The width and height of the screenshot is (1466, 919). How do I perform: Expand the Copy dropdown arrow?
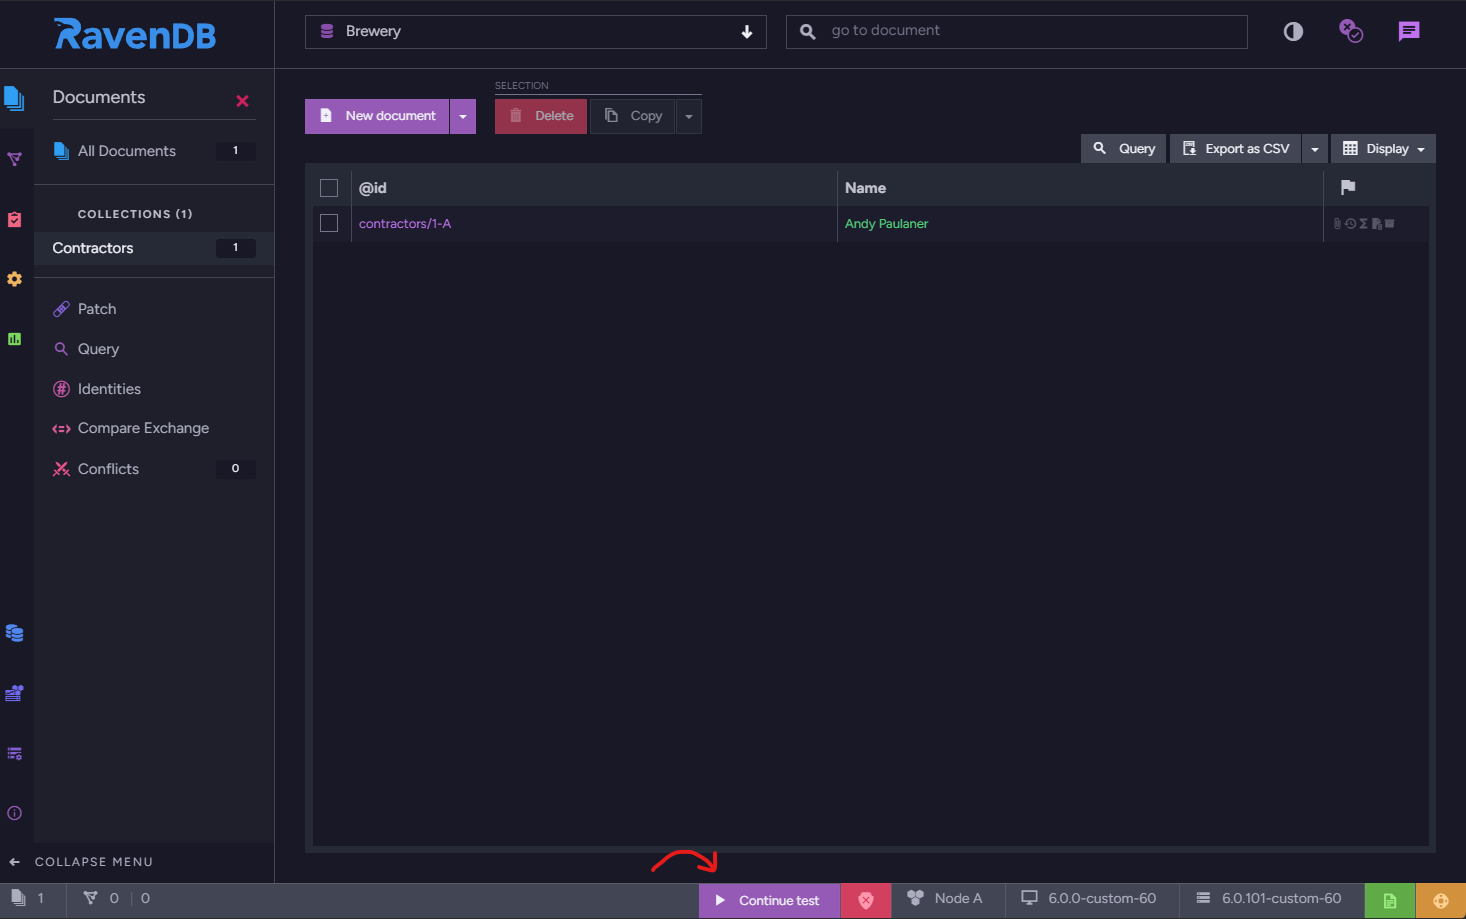coord(689,116)
